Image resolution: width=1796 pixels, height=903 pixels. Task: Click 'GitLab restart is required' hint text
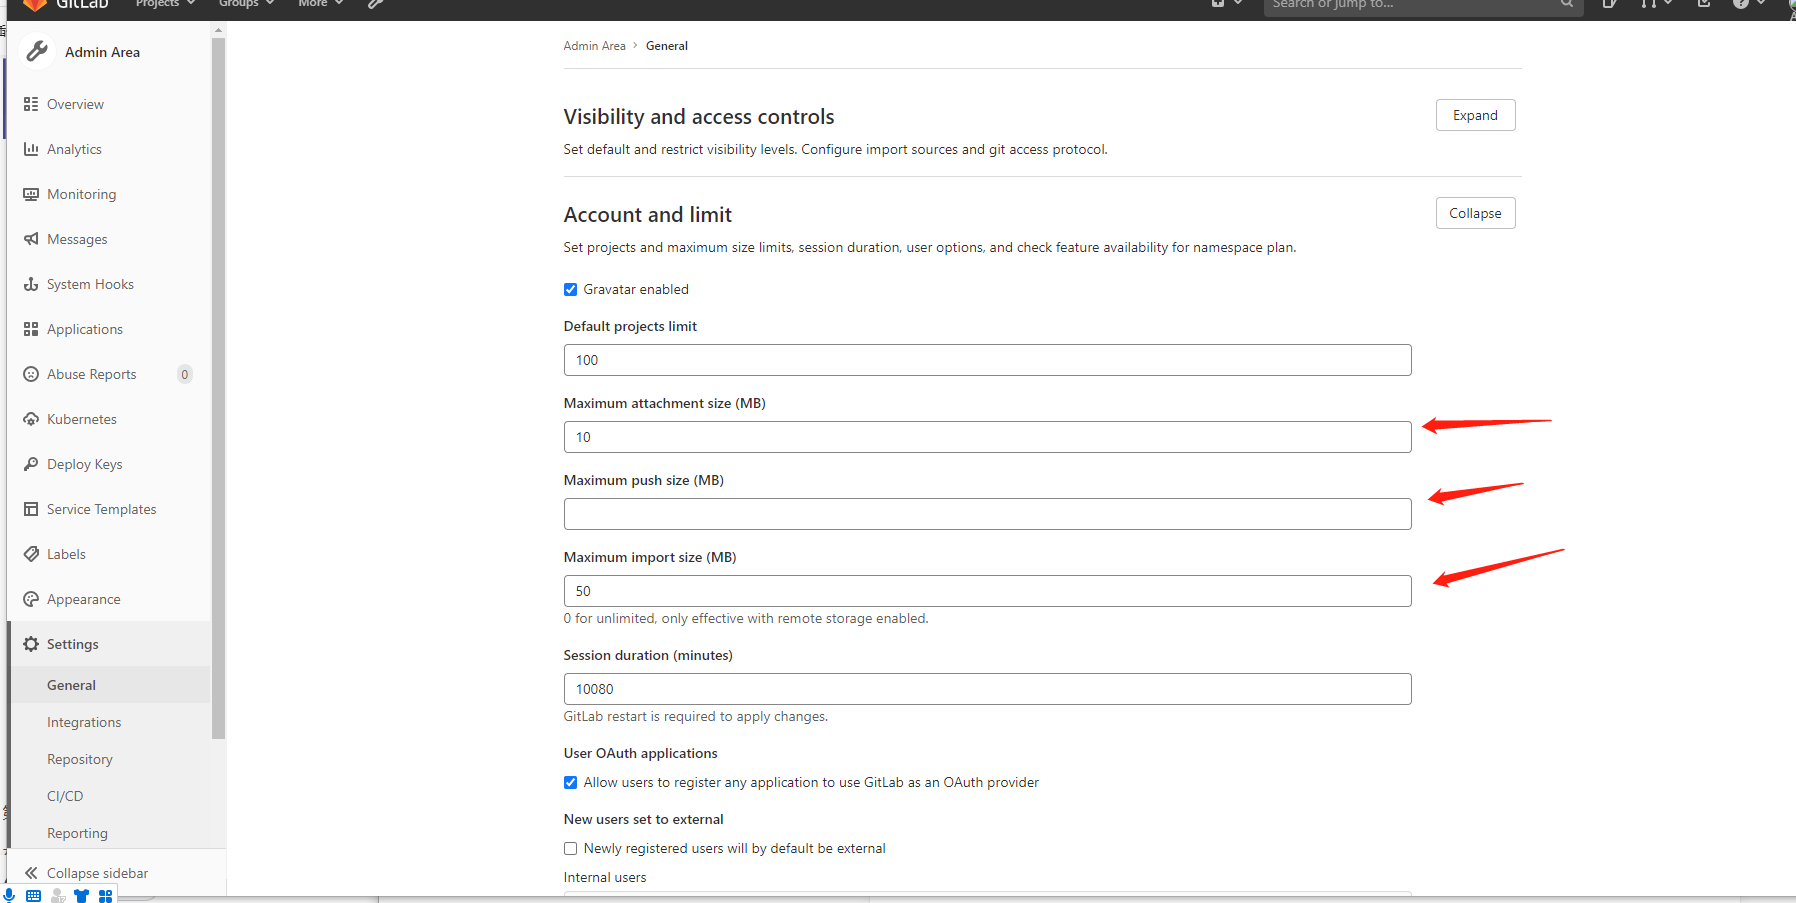695,717
